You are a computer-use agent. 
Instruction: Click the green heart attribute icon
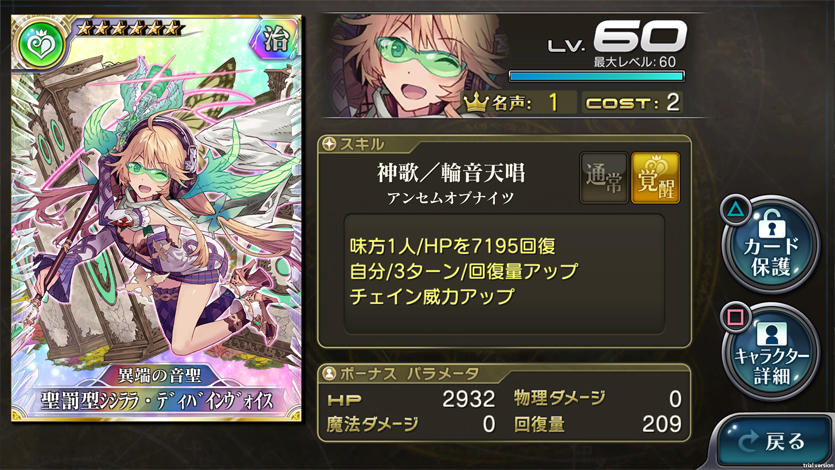(x=40, y=44)
